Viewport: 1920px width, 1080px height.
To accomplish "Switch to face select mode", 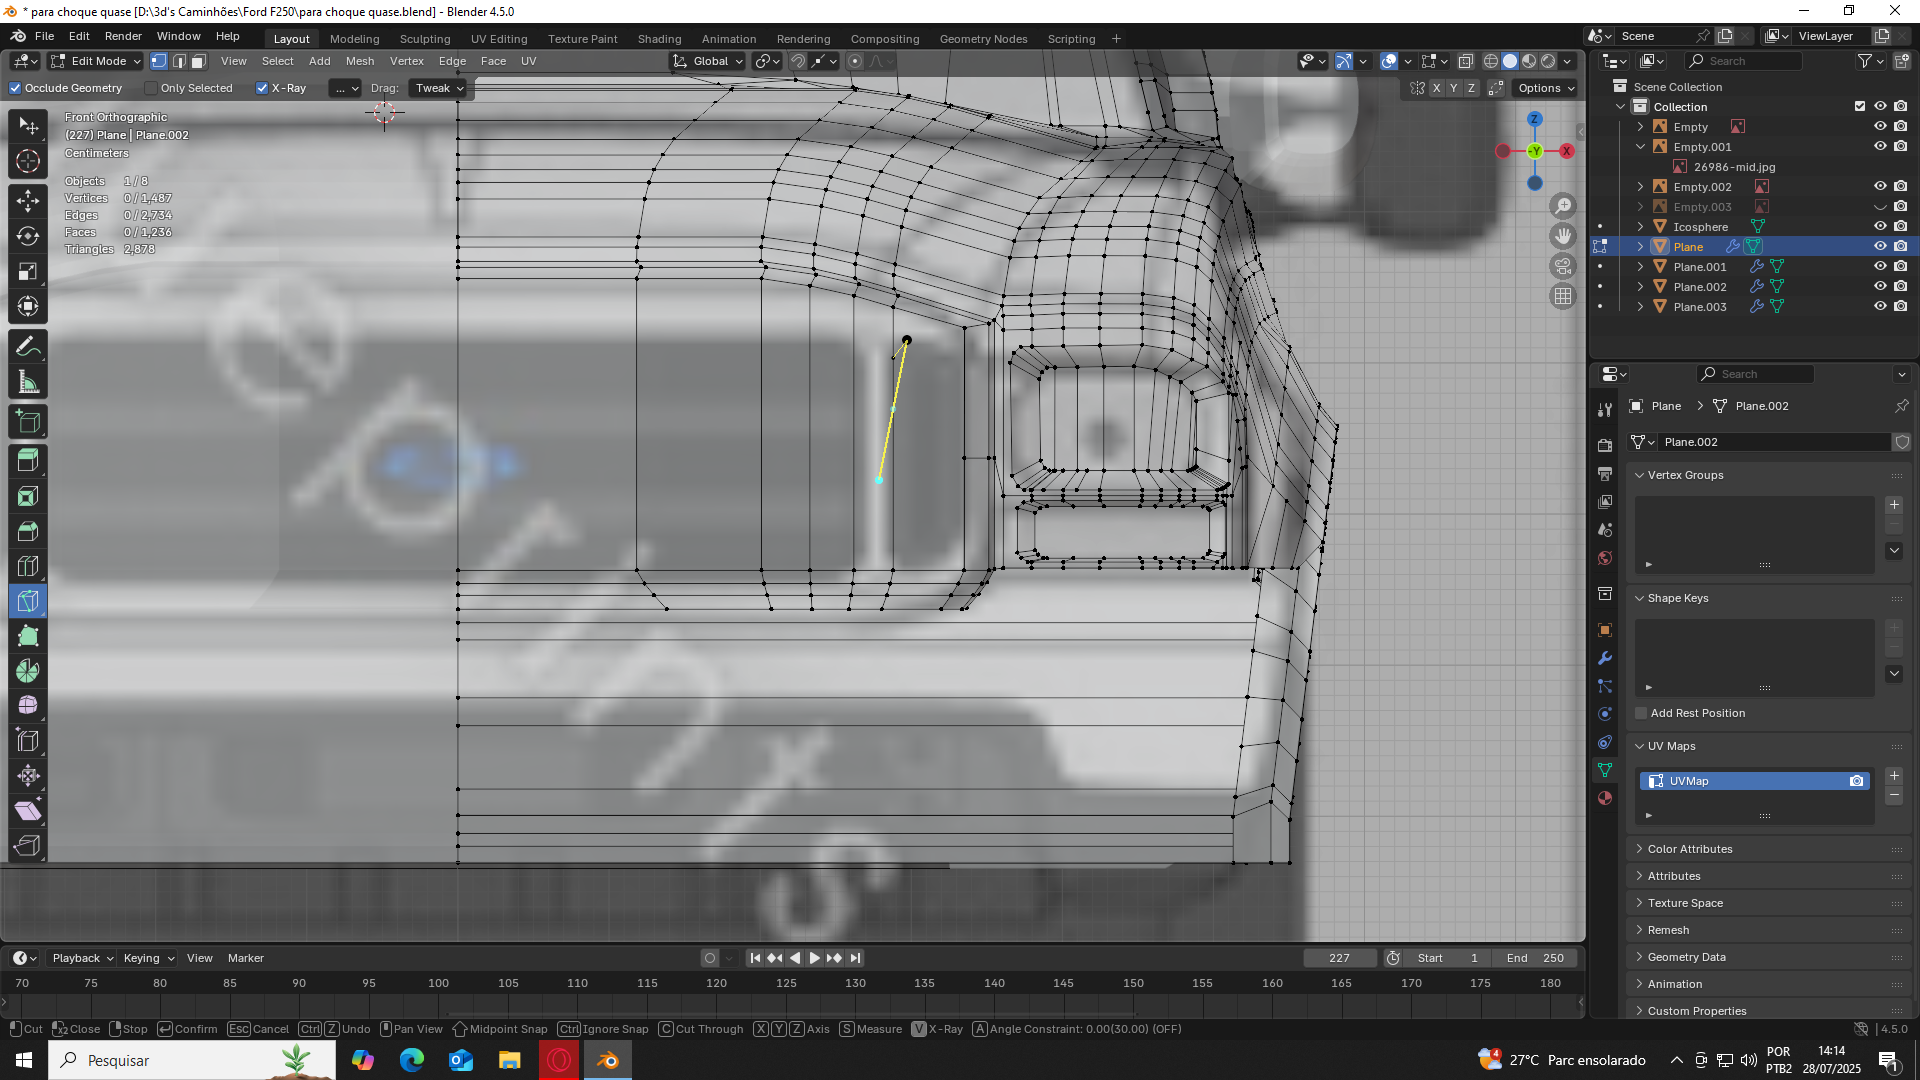I will (x=198, y=61).
